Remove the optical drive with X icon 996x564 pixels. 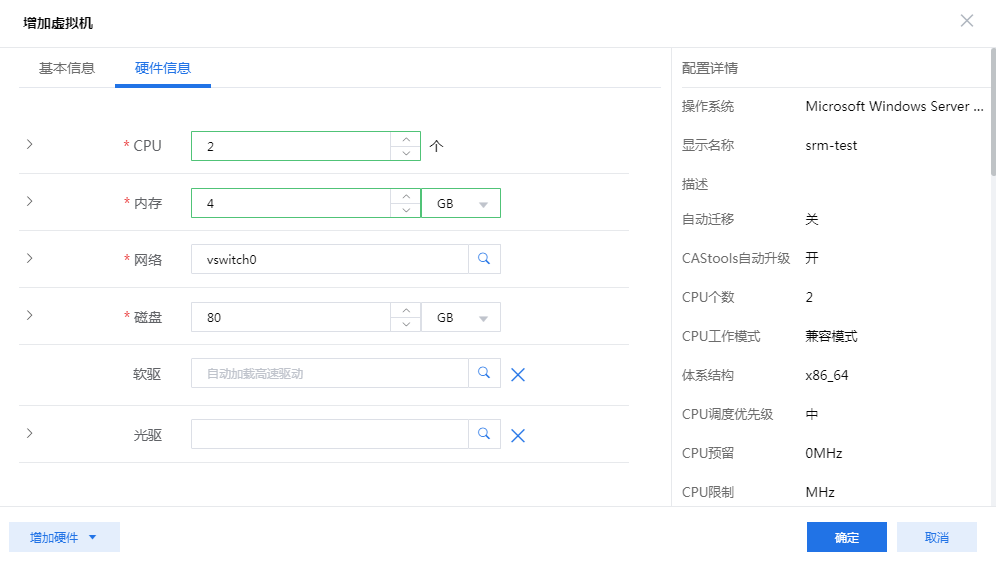click(x=518, y=435)
